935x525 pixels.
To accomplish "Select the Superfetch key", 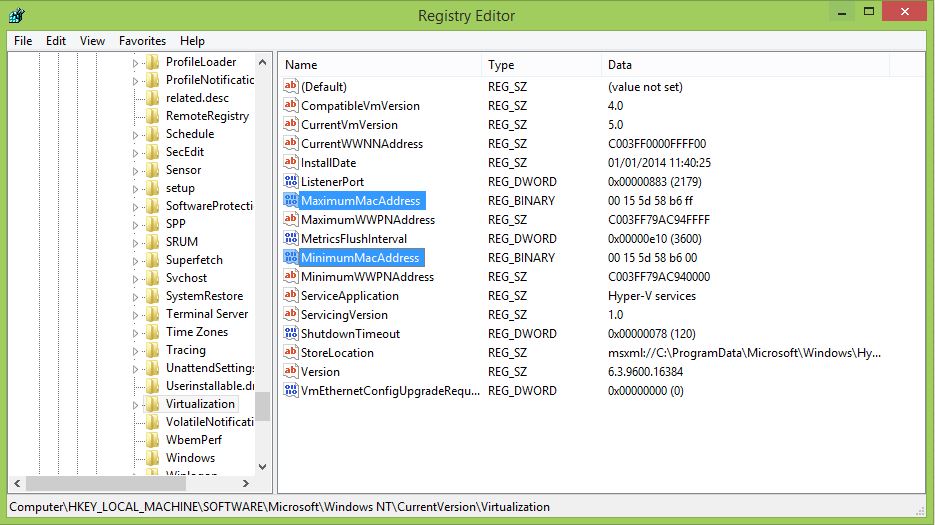I will [194, 260].
